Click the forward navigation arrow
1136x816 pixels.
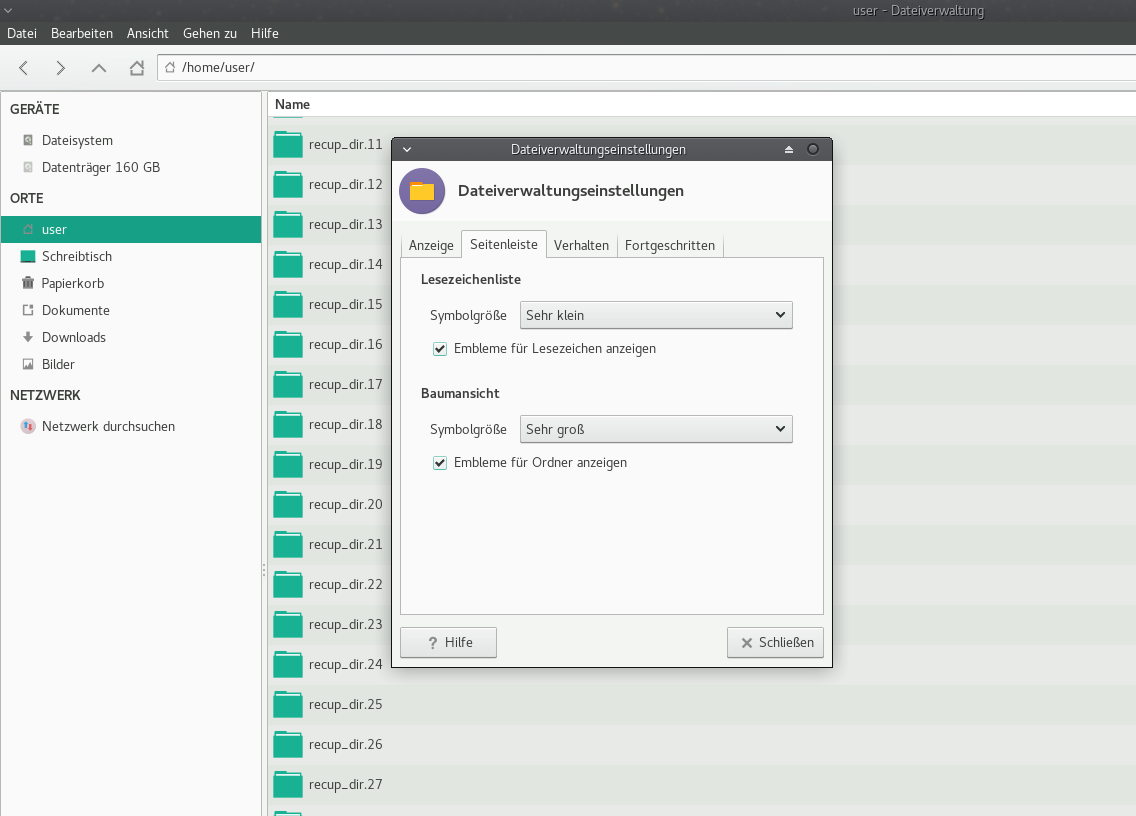click(61, 68)
